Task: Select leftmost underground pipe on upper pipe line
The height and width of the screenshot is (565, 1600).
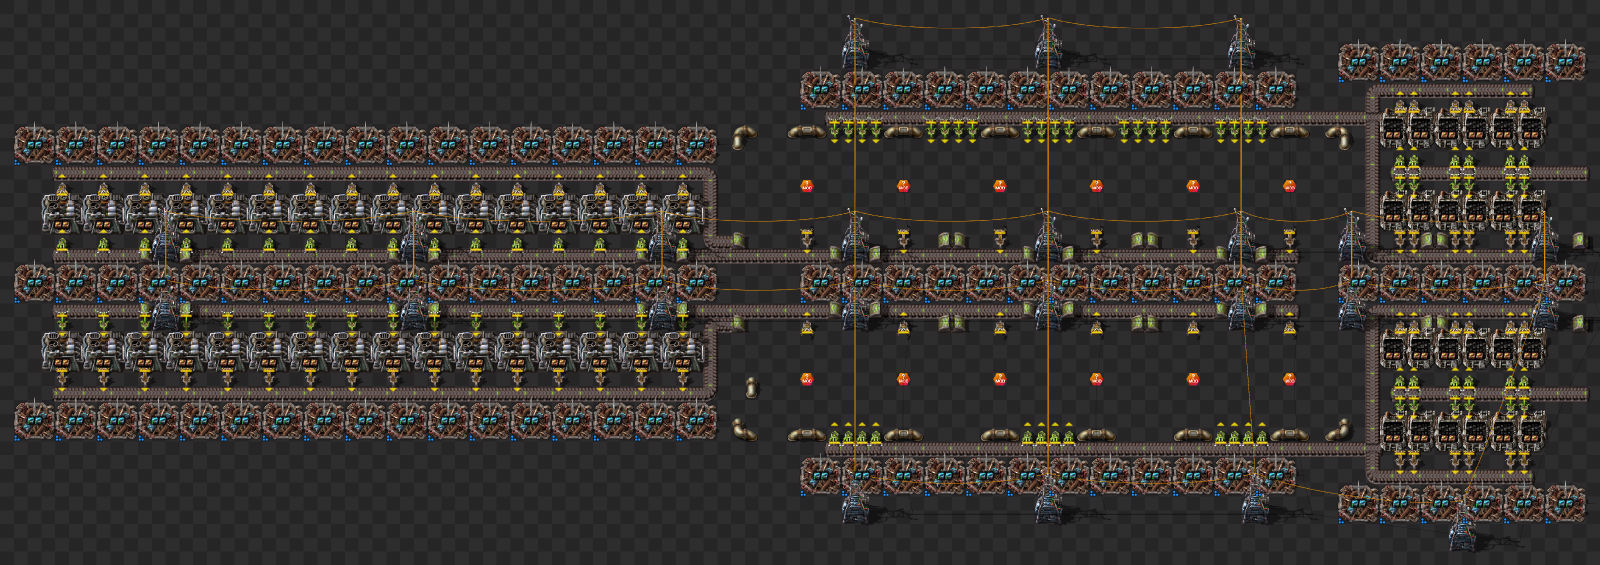Action: click(806, 131)
